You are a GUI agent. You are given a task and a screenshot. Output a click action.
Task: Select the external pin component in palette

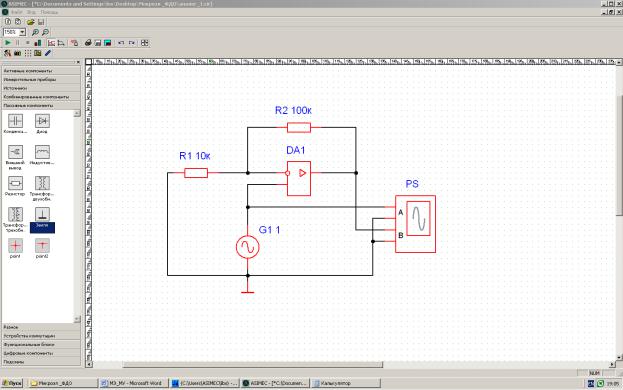coord(15,152)
